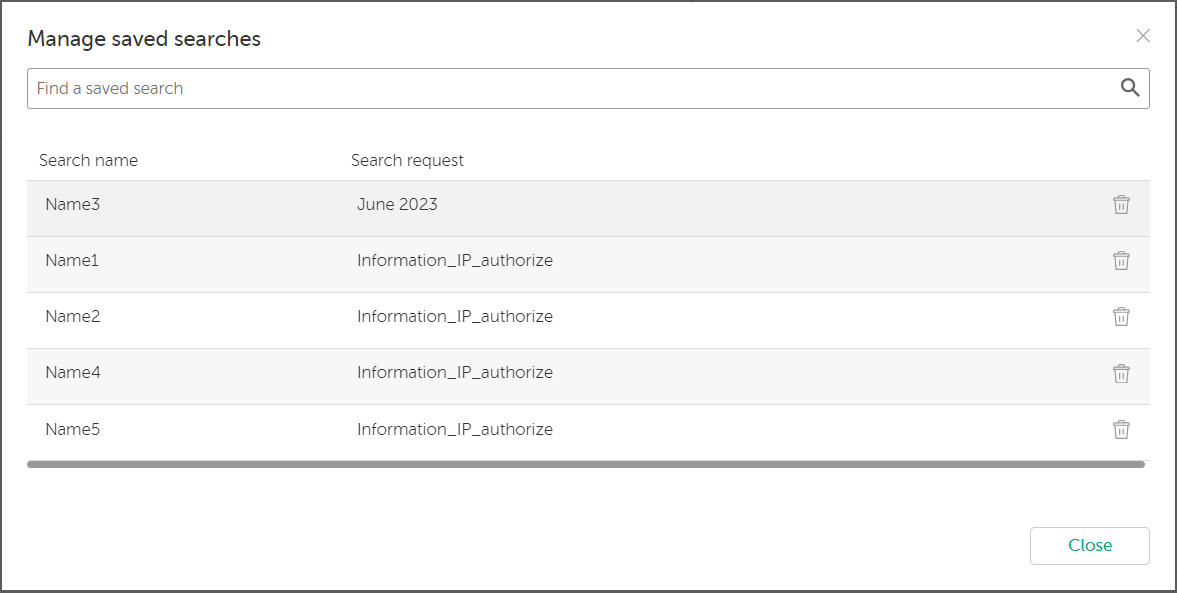Viewport: 1177px width, 593px height.
Task: Click the Search name column header
Action: tap(89, 160)
